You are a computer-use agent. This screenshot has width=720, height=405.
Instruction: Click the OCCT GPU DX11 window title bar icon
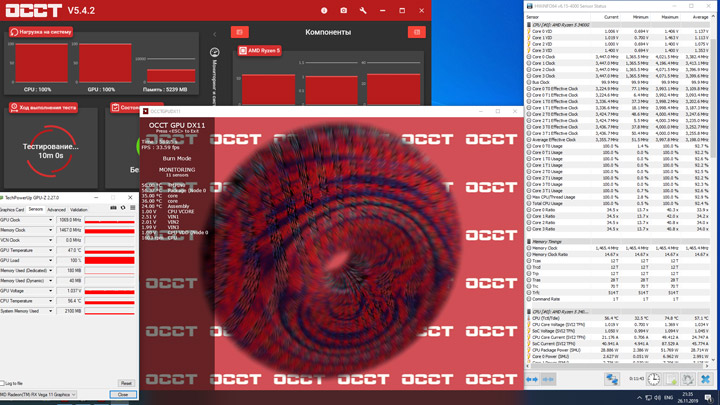146,111
